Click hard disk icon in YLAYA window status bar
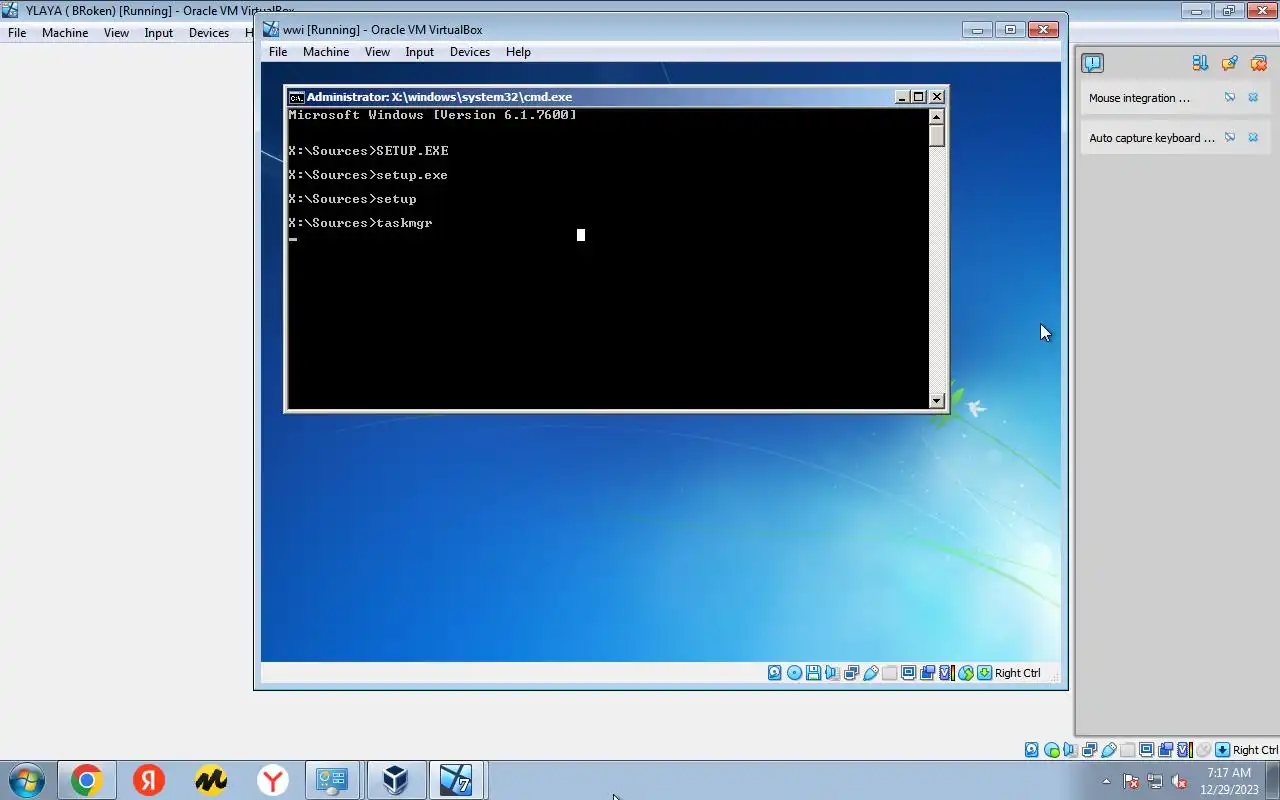Screen dimensions: 1280x800 coord(1031,750)
